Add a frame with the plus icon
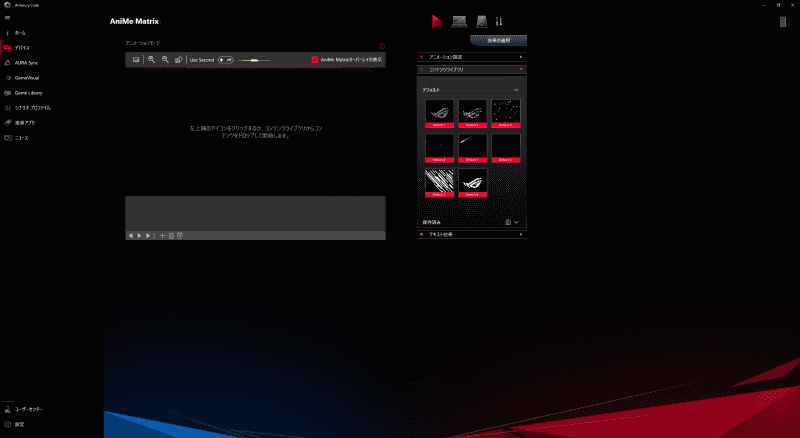The image size is (800, 438). tap(163, 236)
